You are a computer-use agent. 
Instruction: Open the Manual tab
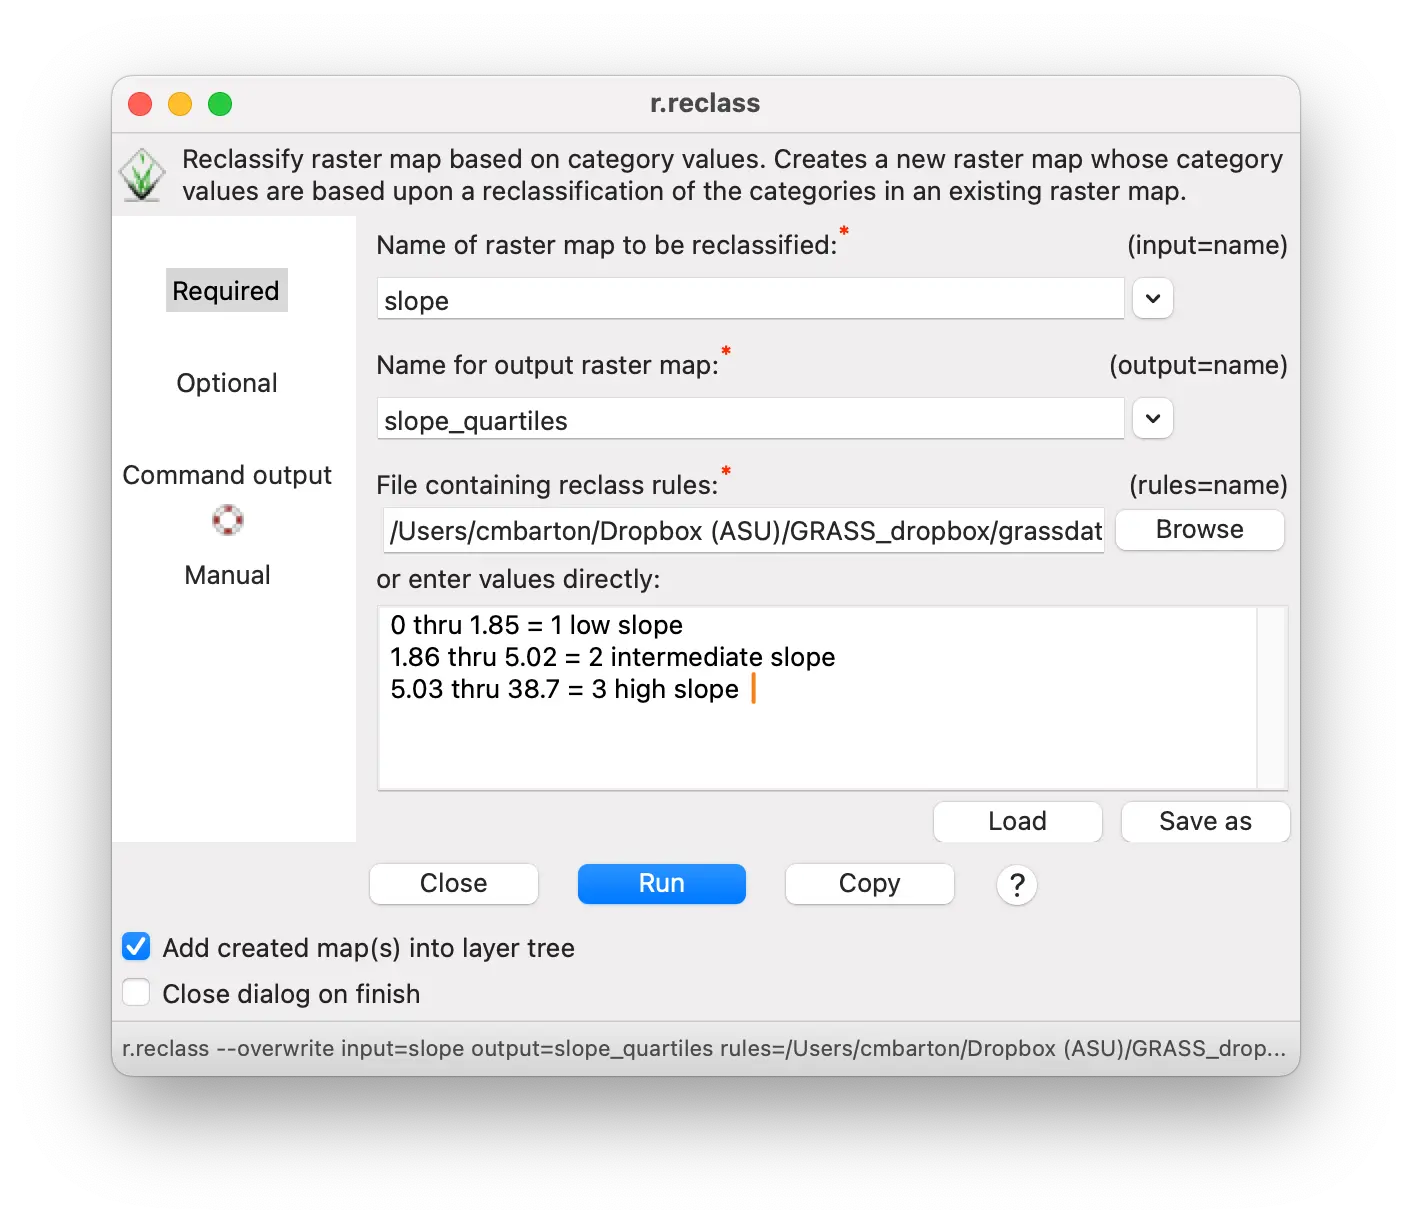coord(227,575)
